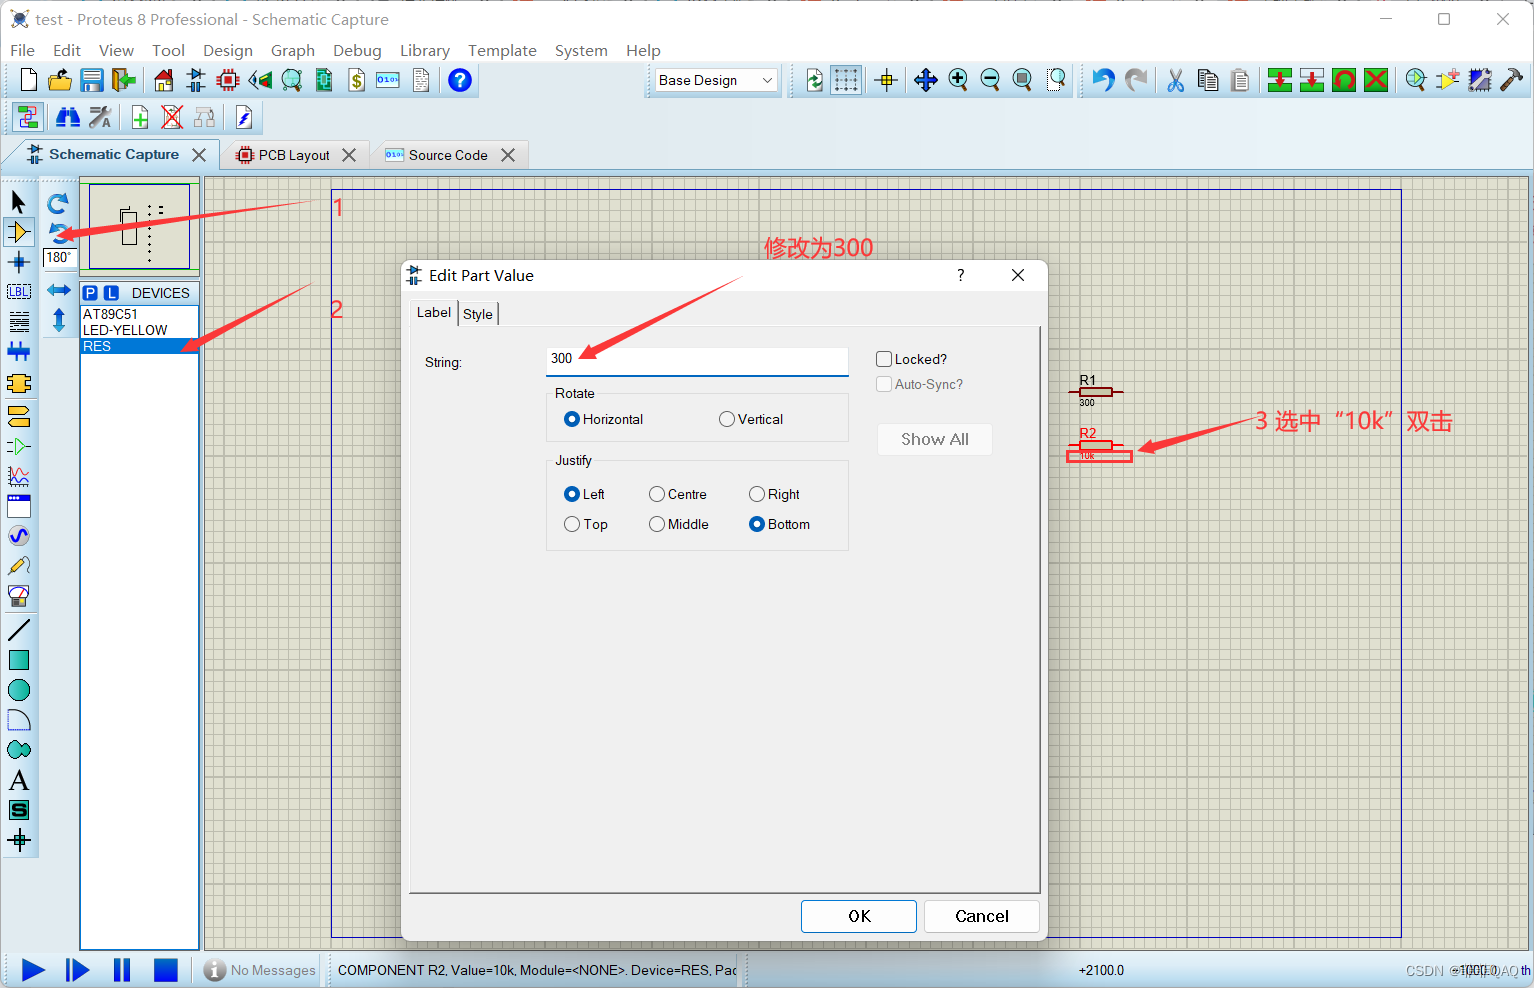The width and height of the screenshot is (1534, 988).
Task: Select Centre justify option
Action: coord(657,494)
